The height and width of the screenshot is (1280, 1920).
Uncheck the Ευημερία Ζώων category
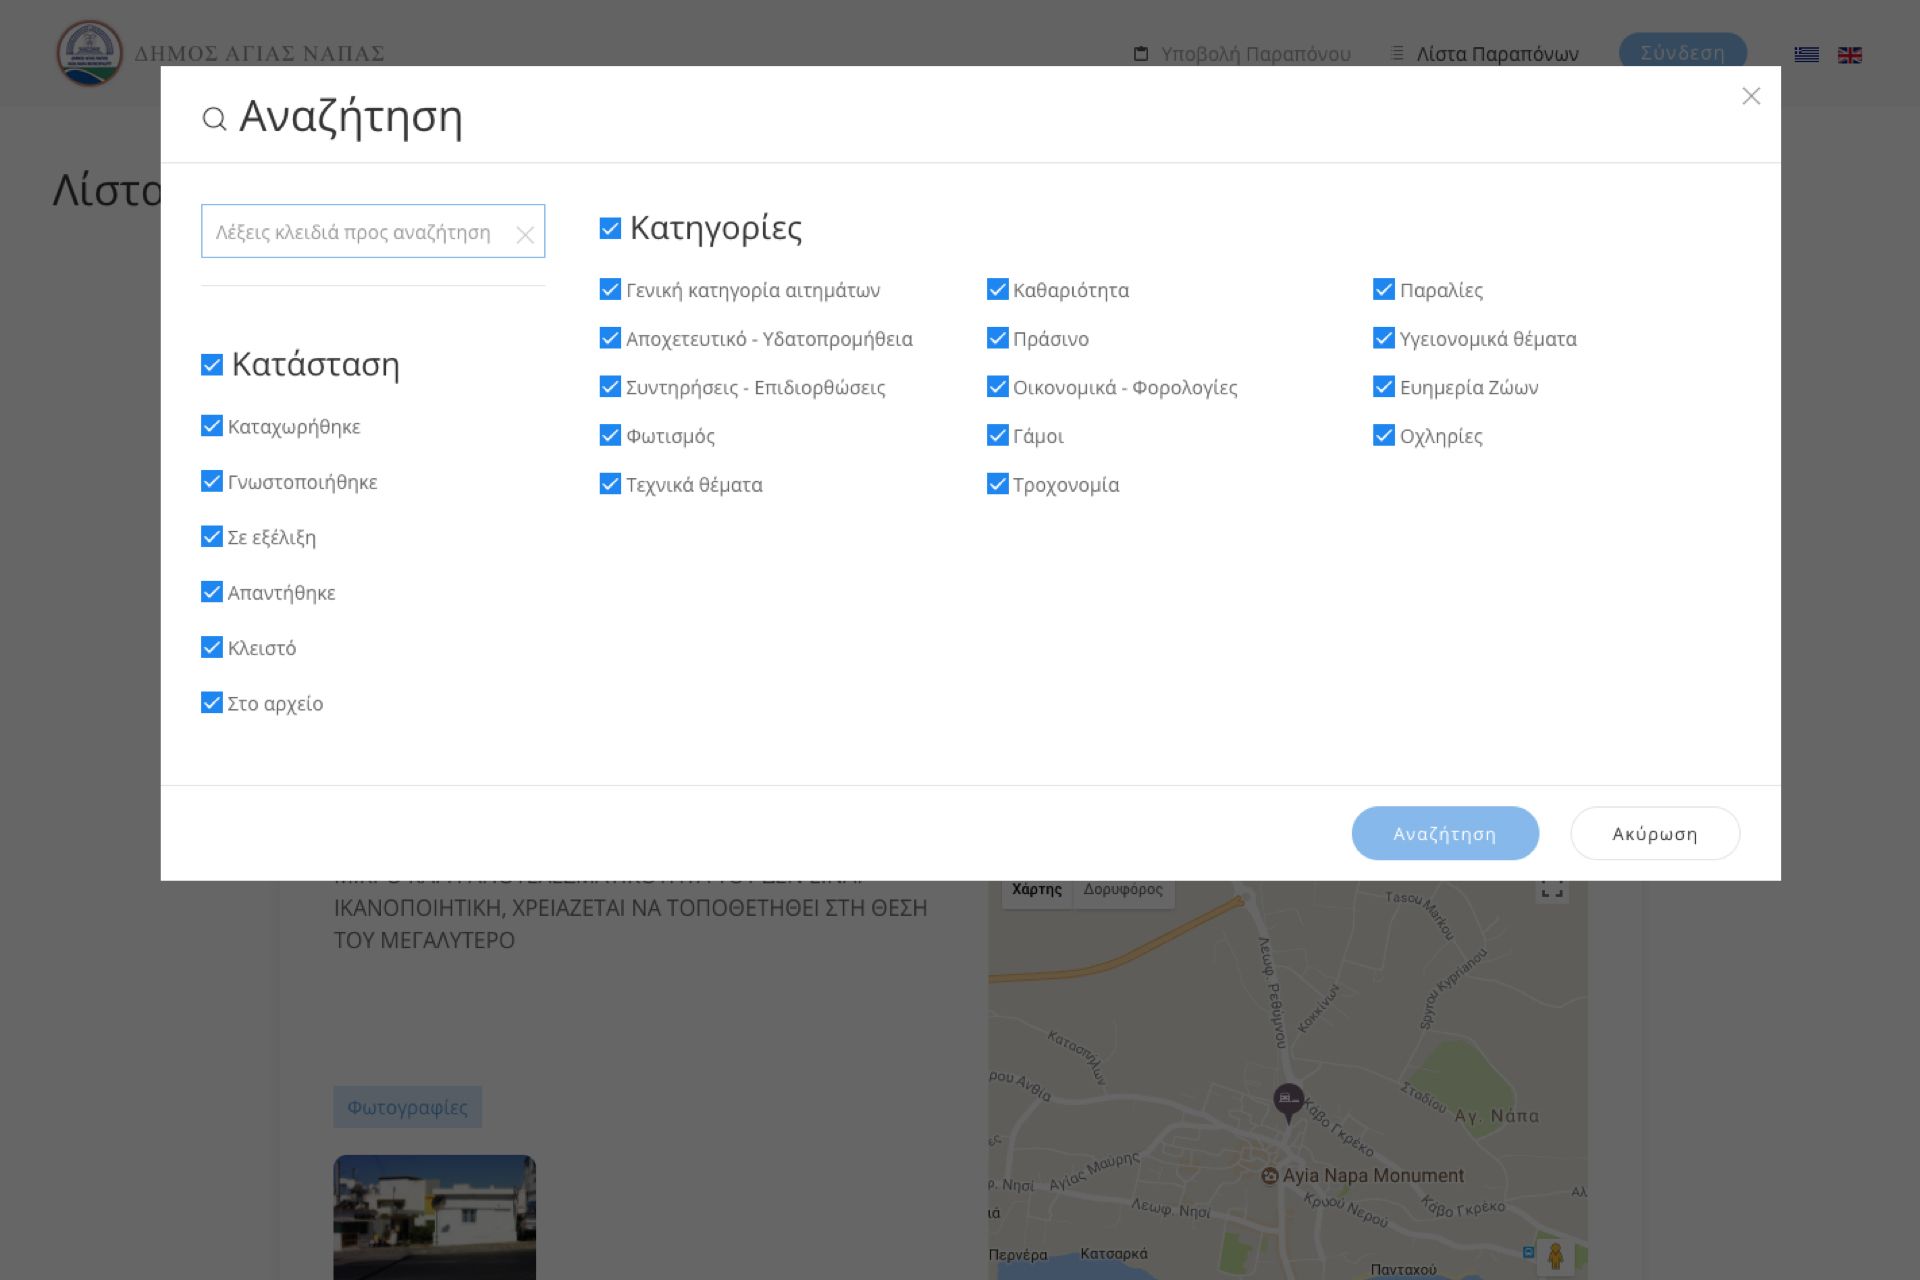tap(1384, 387)
